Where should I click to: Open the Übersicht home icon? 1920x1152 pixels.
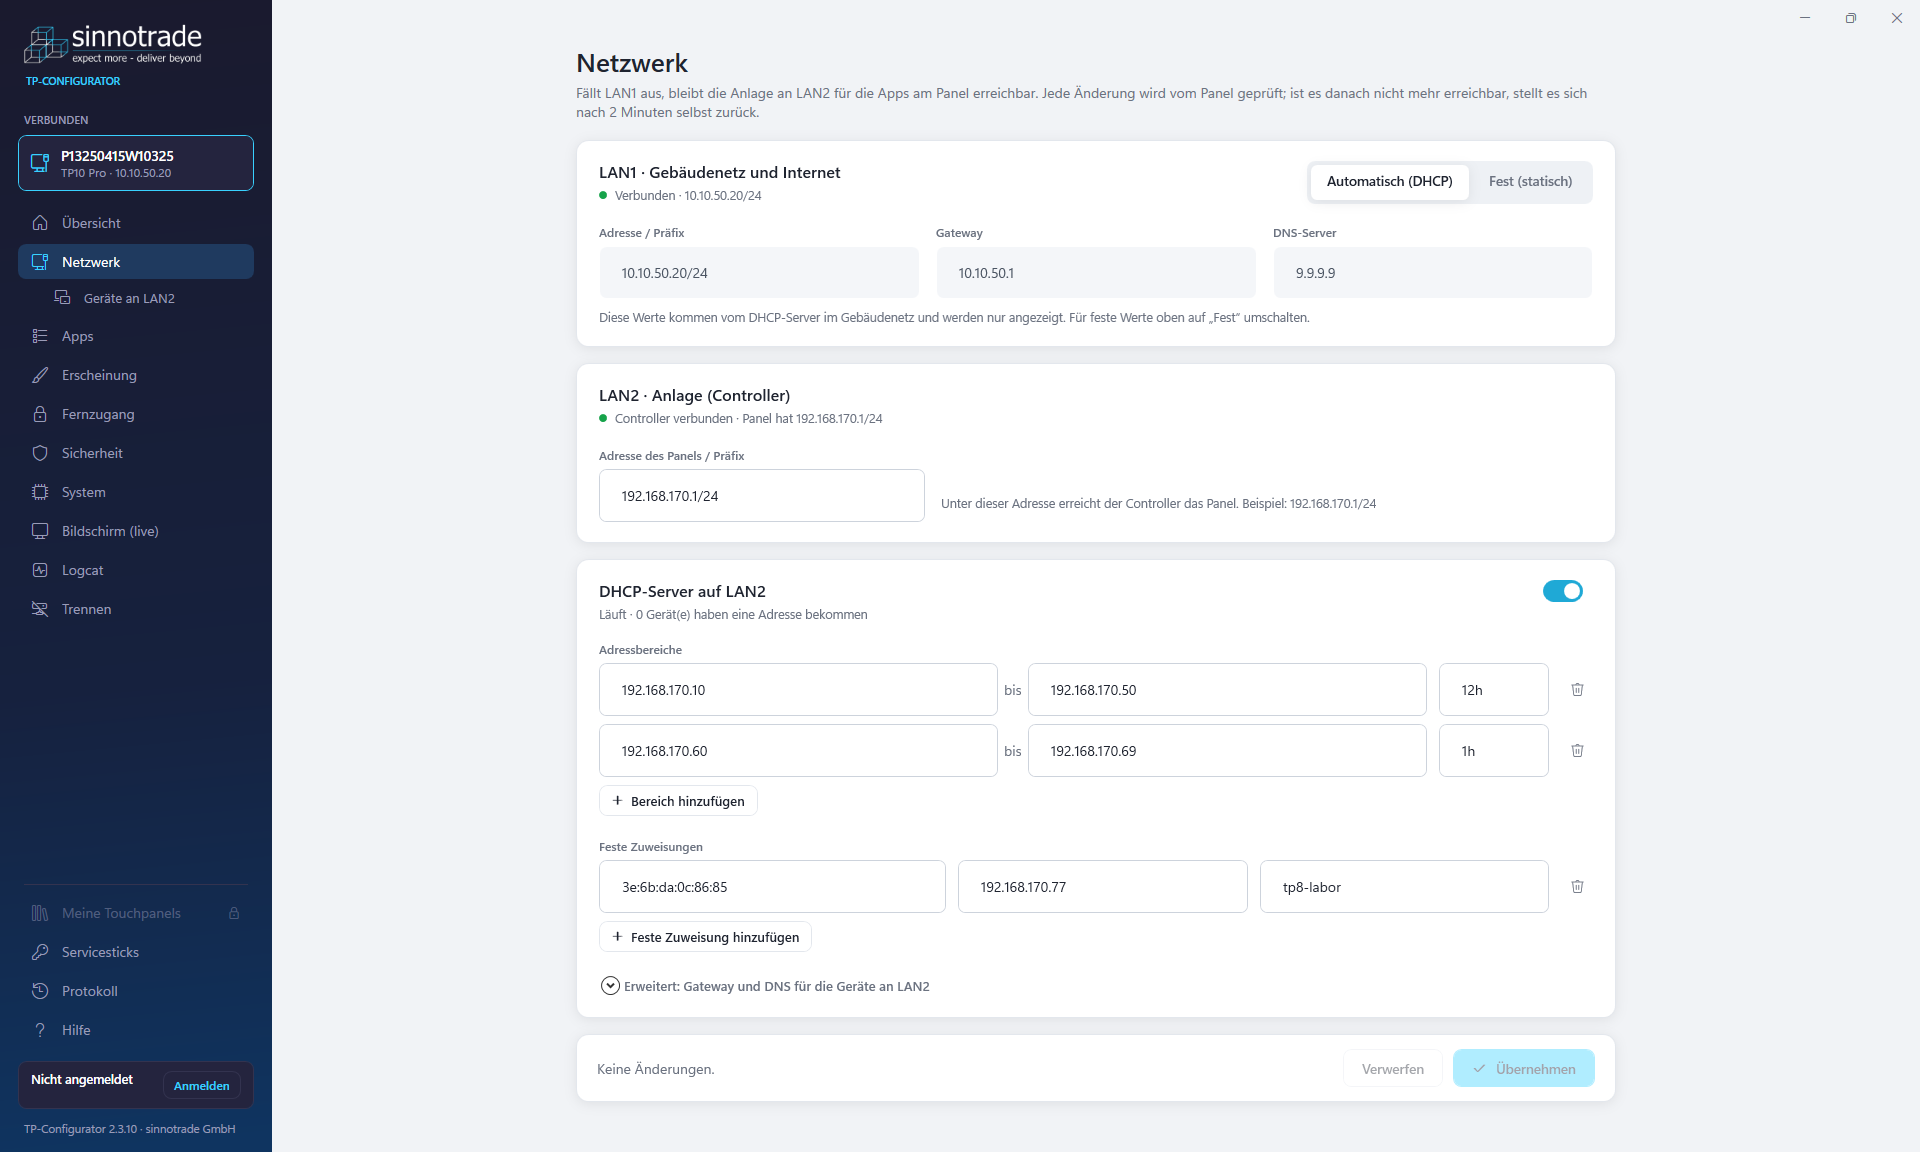point(40,223)
